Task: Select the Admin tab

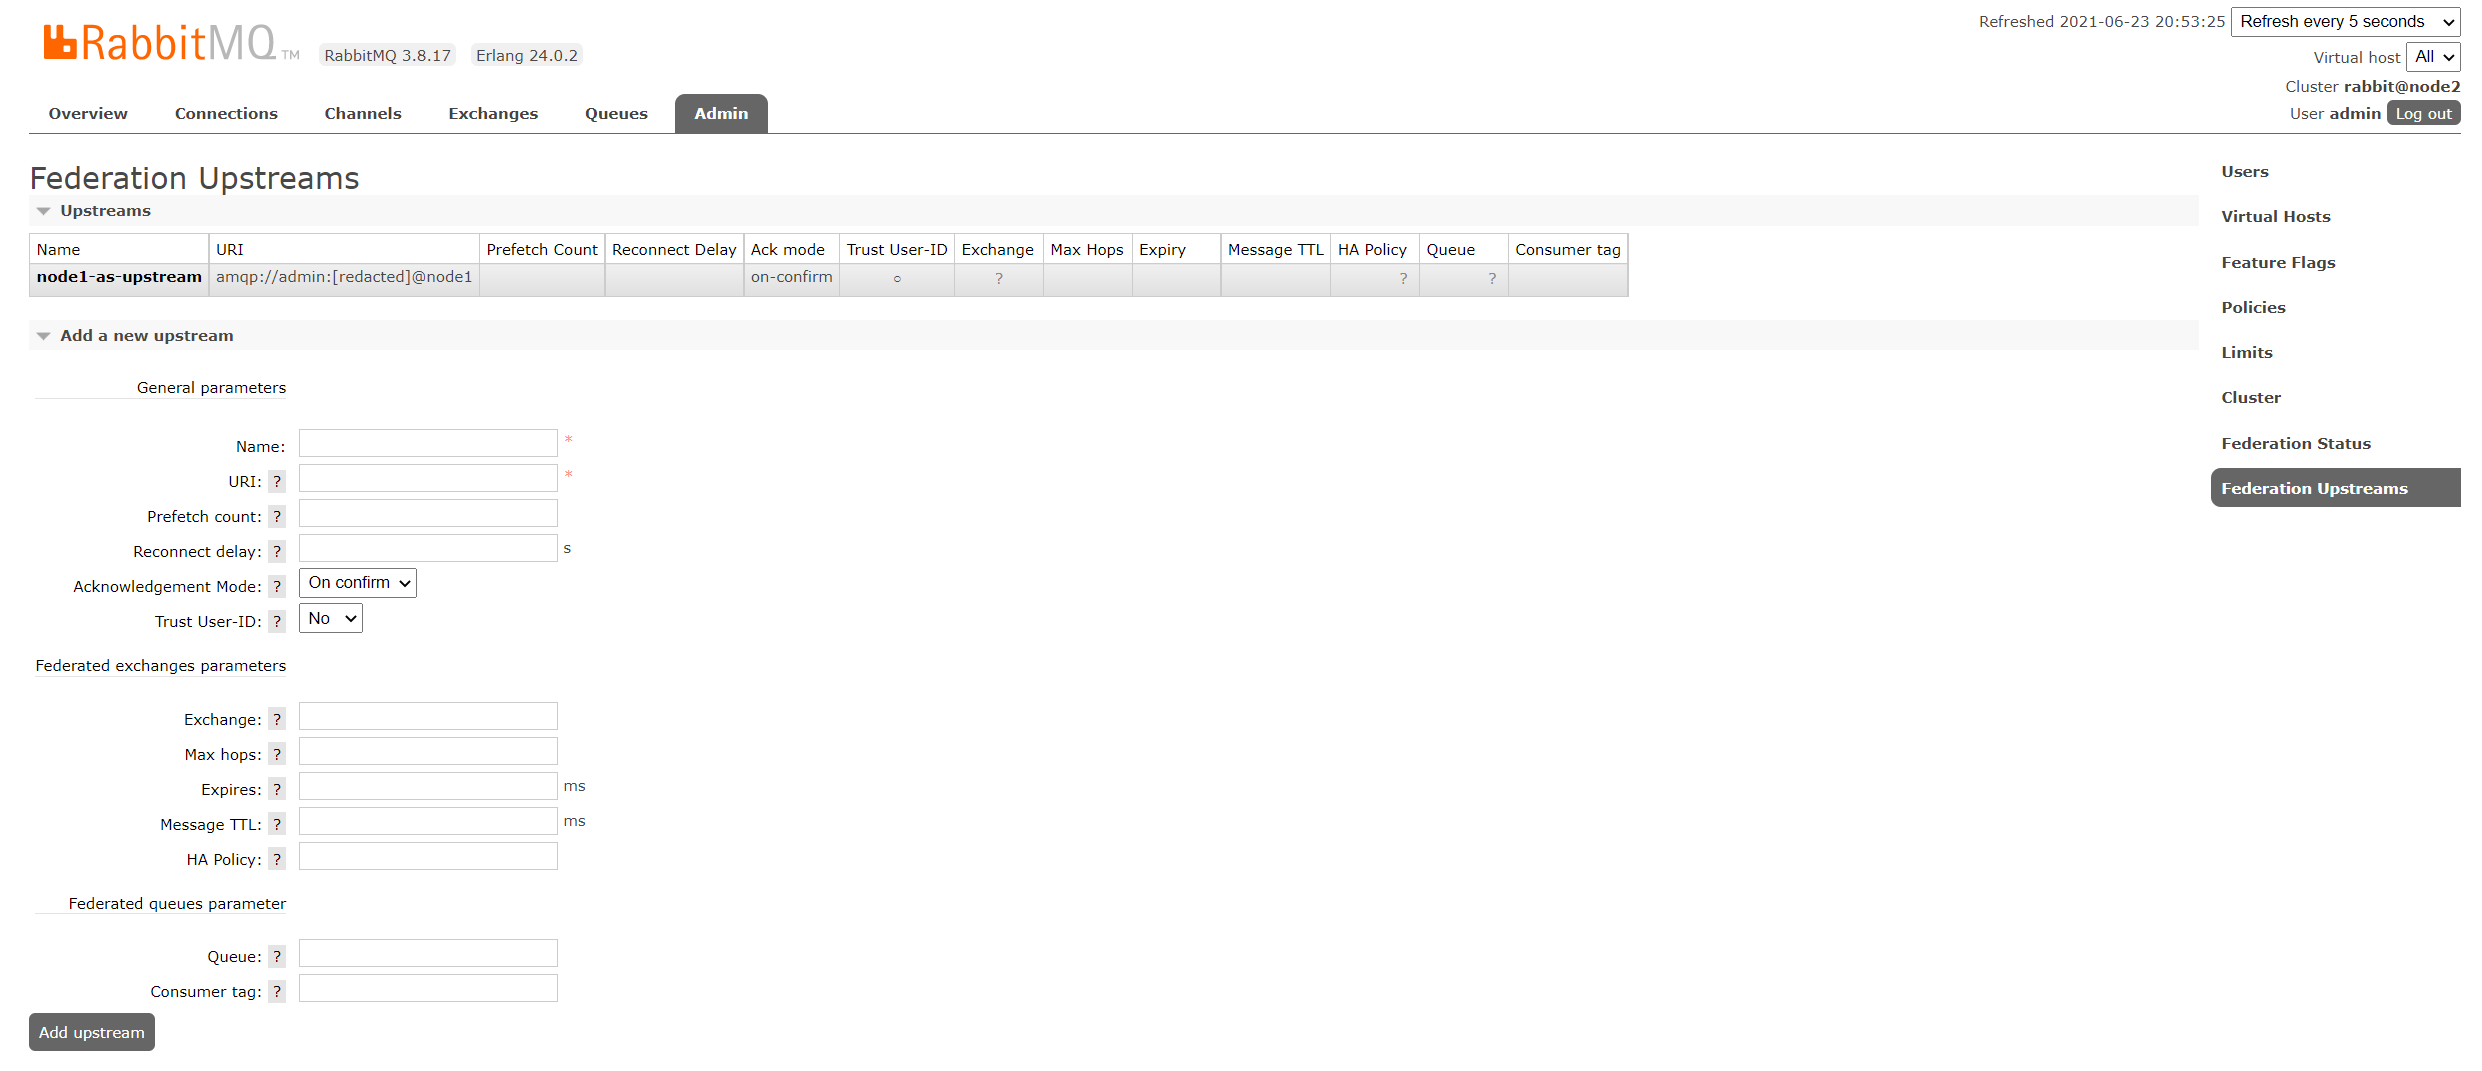Action: click(x=721, y=114)
